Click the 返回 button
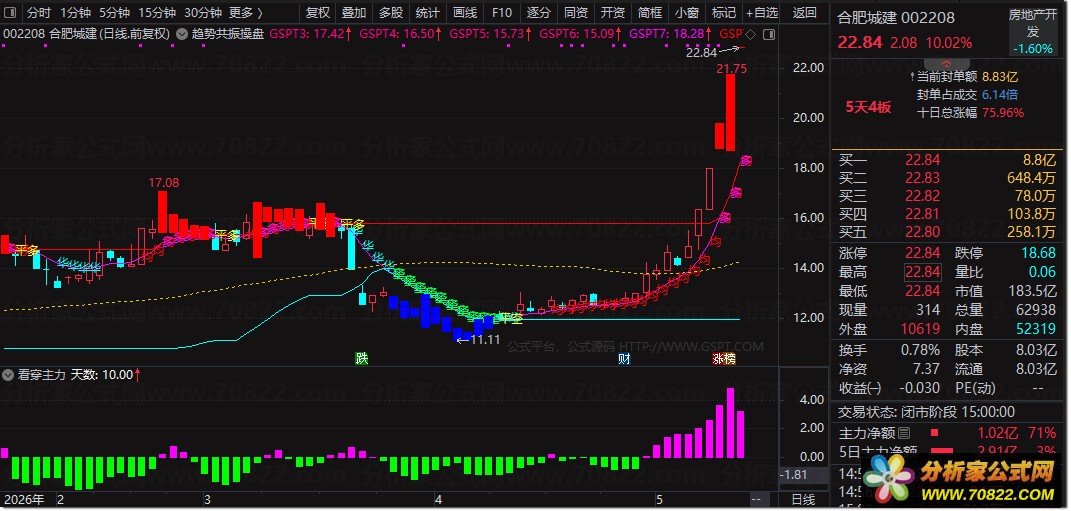The width and height of the screenshot is (1071, 511). pyautogui.click(x=805, y=12)
